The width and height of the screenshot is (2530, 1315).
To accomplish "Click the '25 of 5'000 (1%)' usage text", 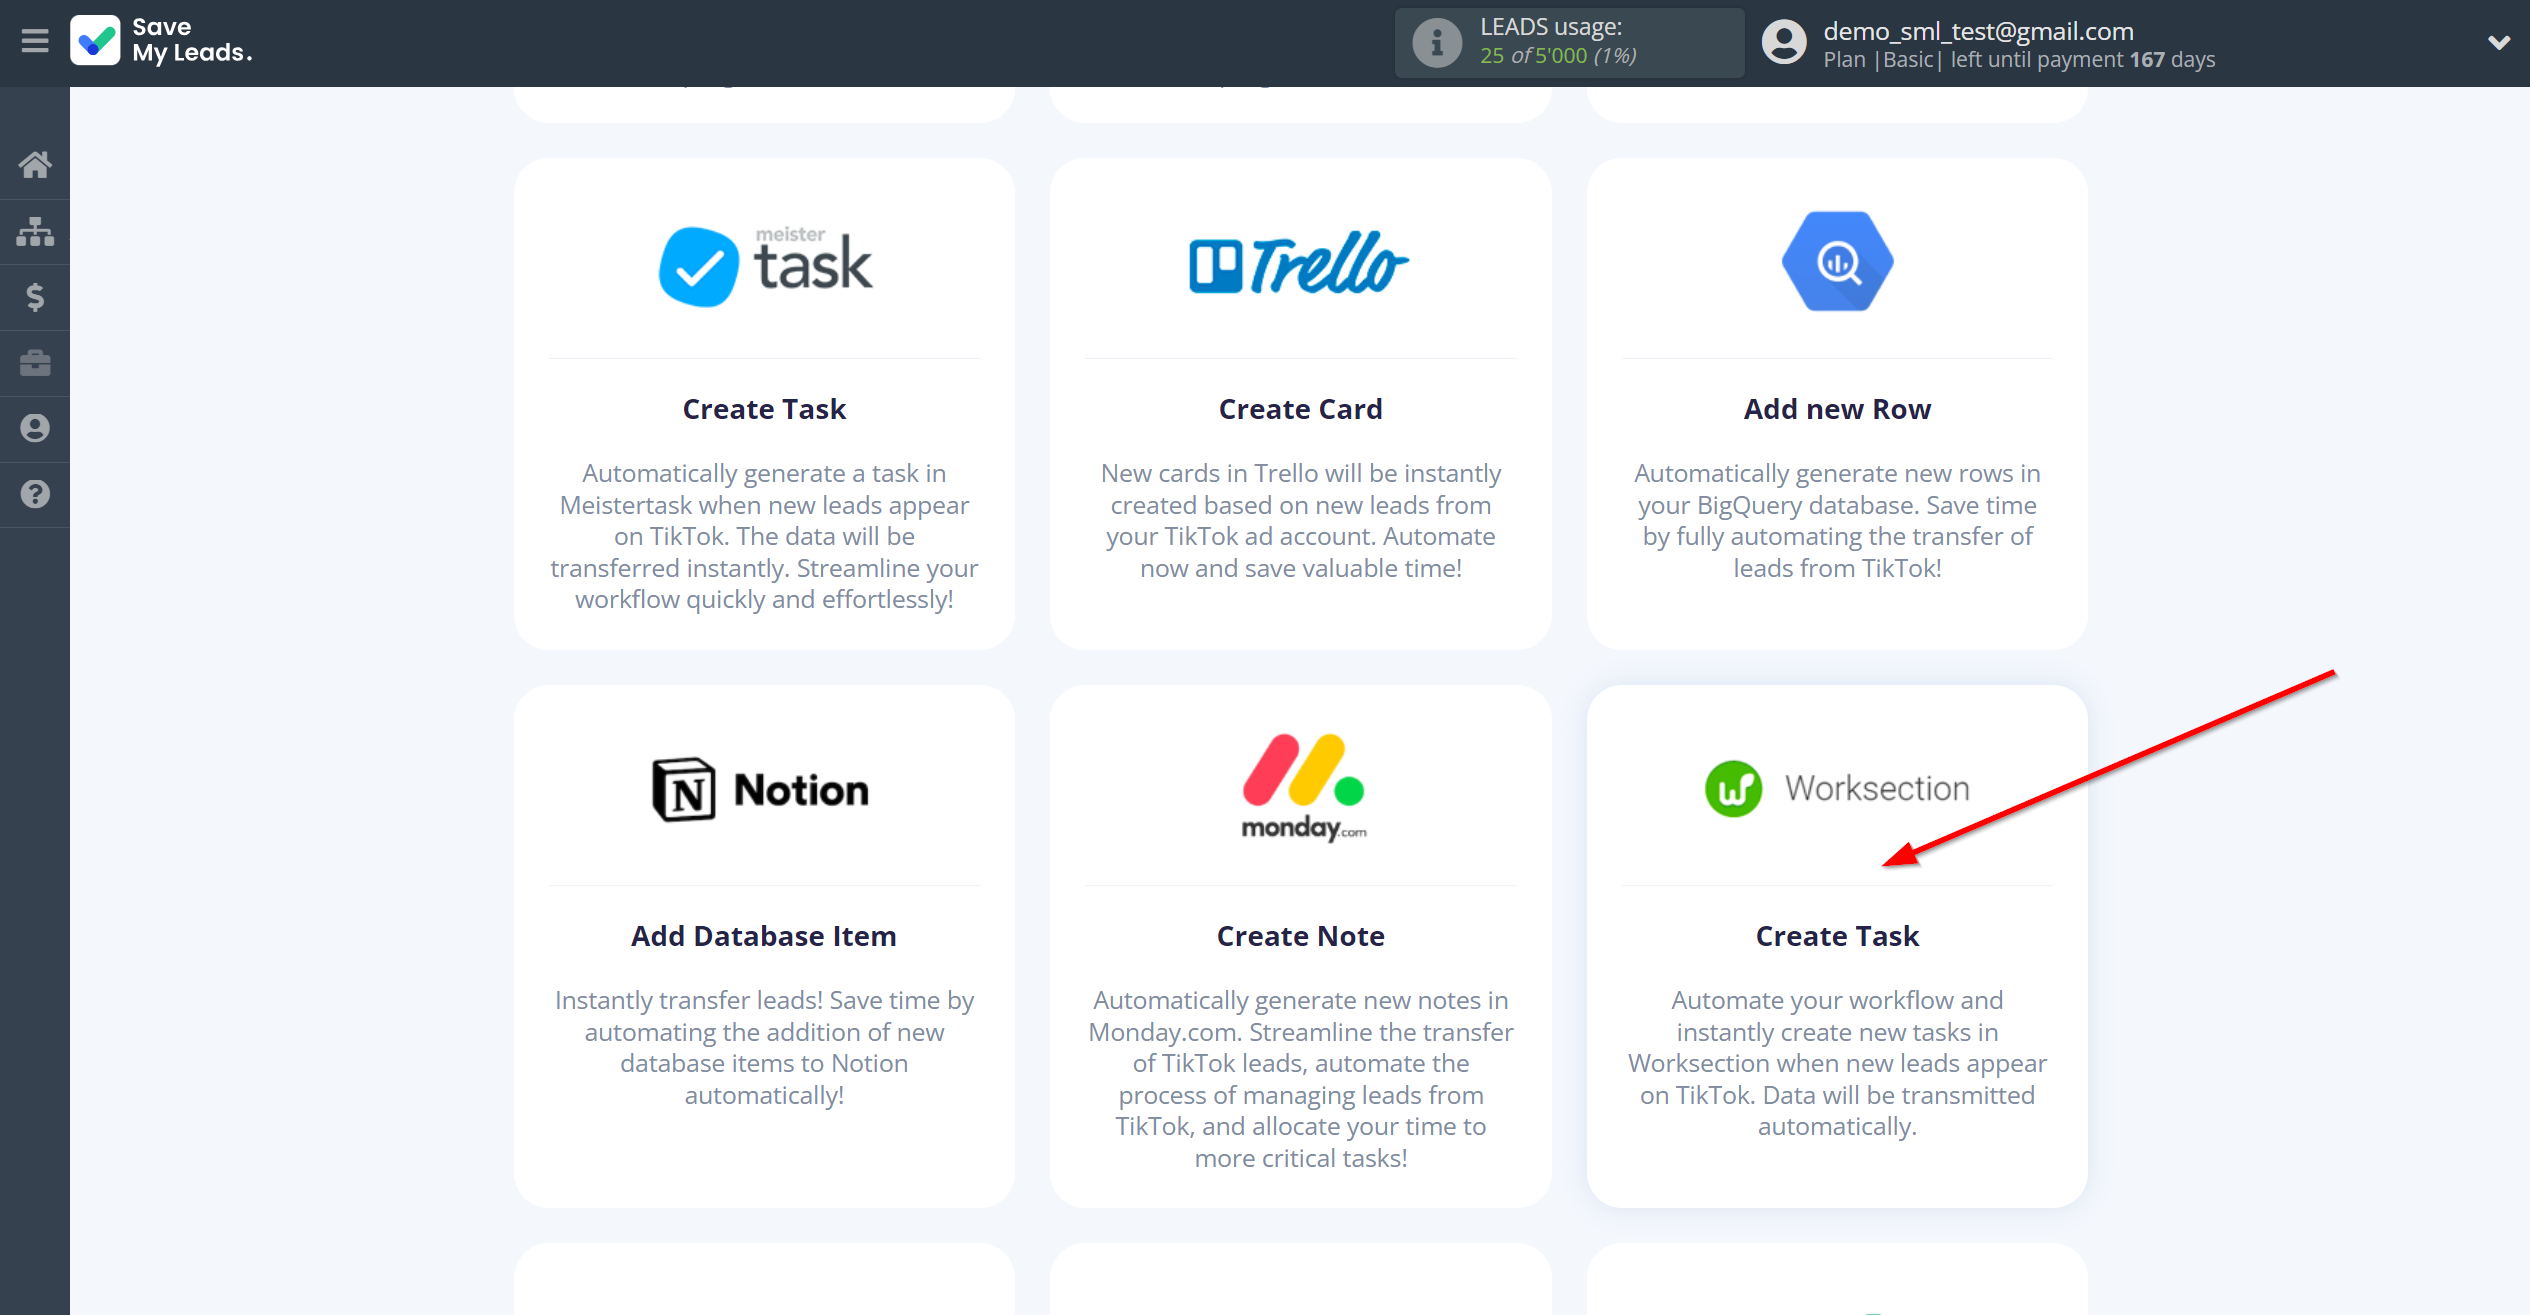I will click(x=1558, y=56).
